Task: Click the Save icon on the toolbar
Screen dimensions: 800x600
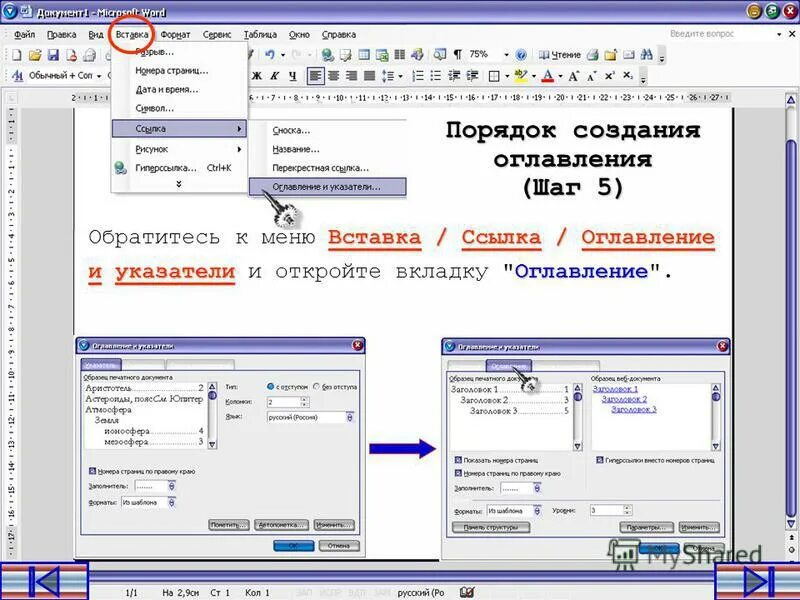Action: click(x=52, y=52)
